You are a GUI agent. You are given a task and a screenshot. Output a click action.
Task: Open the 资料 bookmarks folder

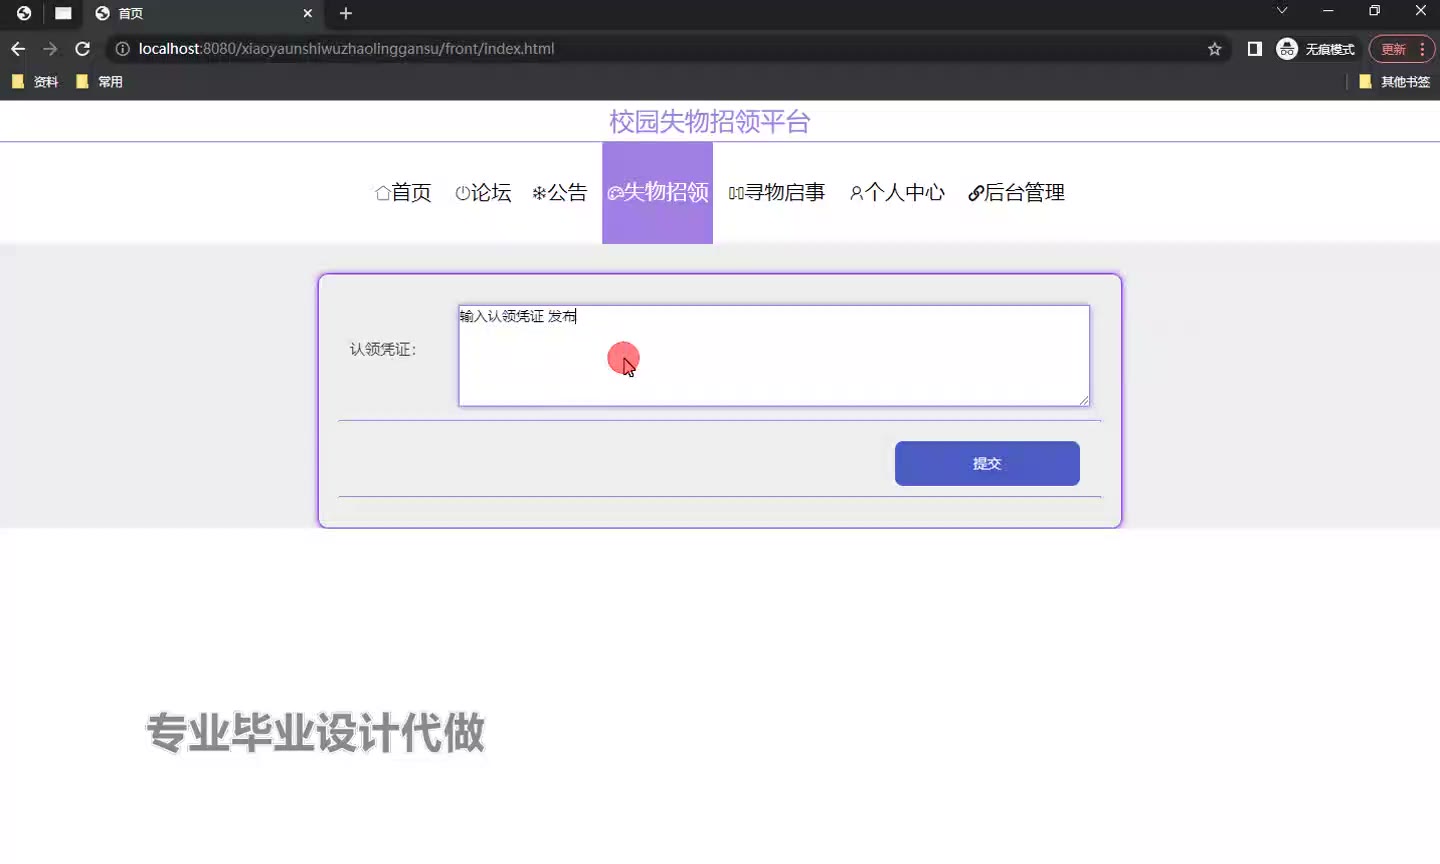tap(35, 82)
